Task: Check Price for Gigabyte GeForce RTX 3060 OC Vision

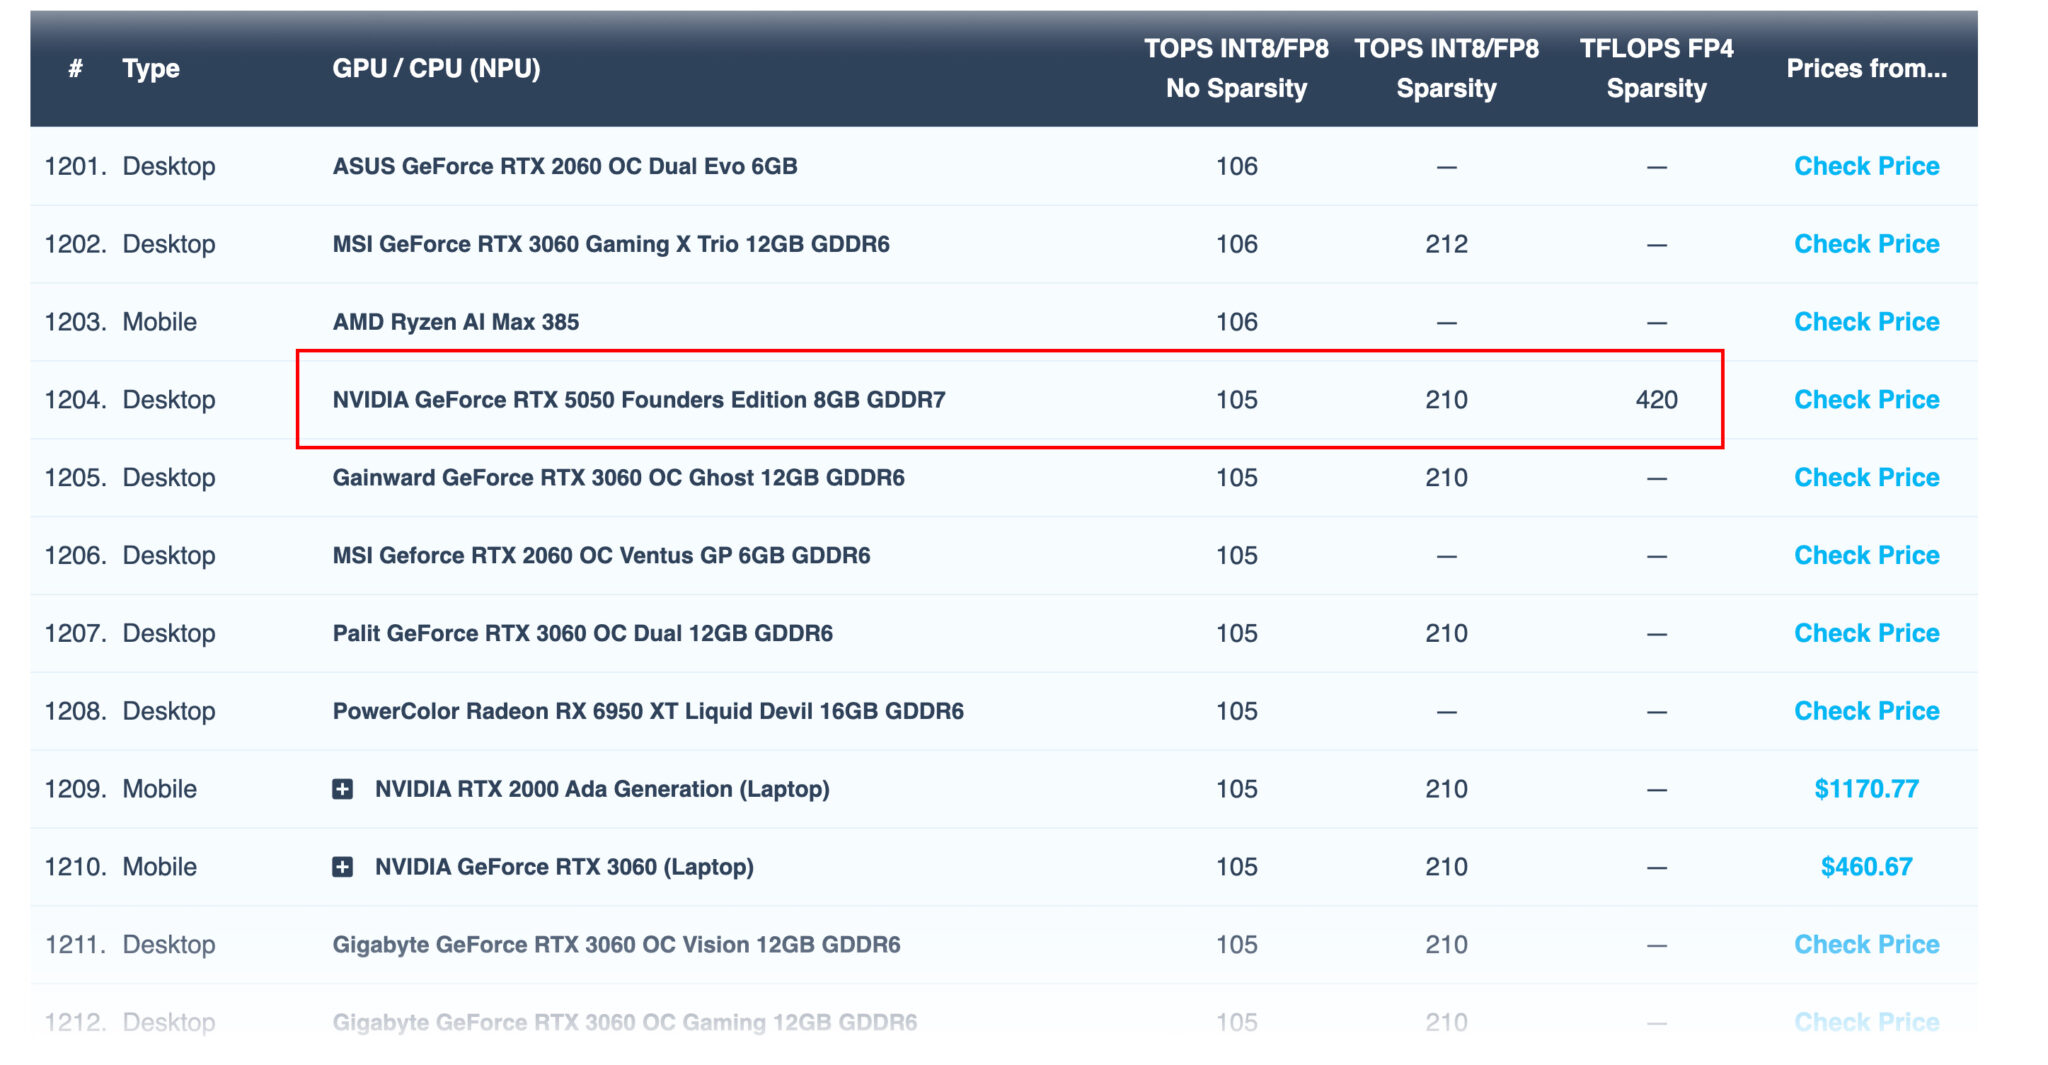Action: (x=1865, y=944)
